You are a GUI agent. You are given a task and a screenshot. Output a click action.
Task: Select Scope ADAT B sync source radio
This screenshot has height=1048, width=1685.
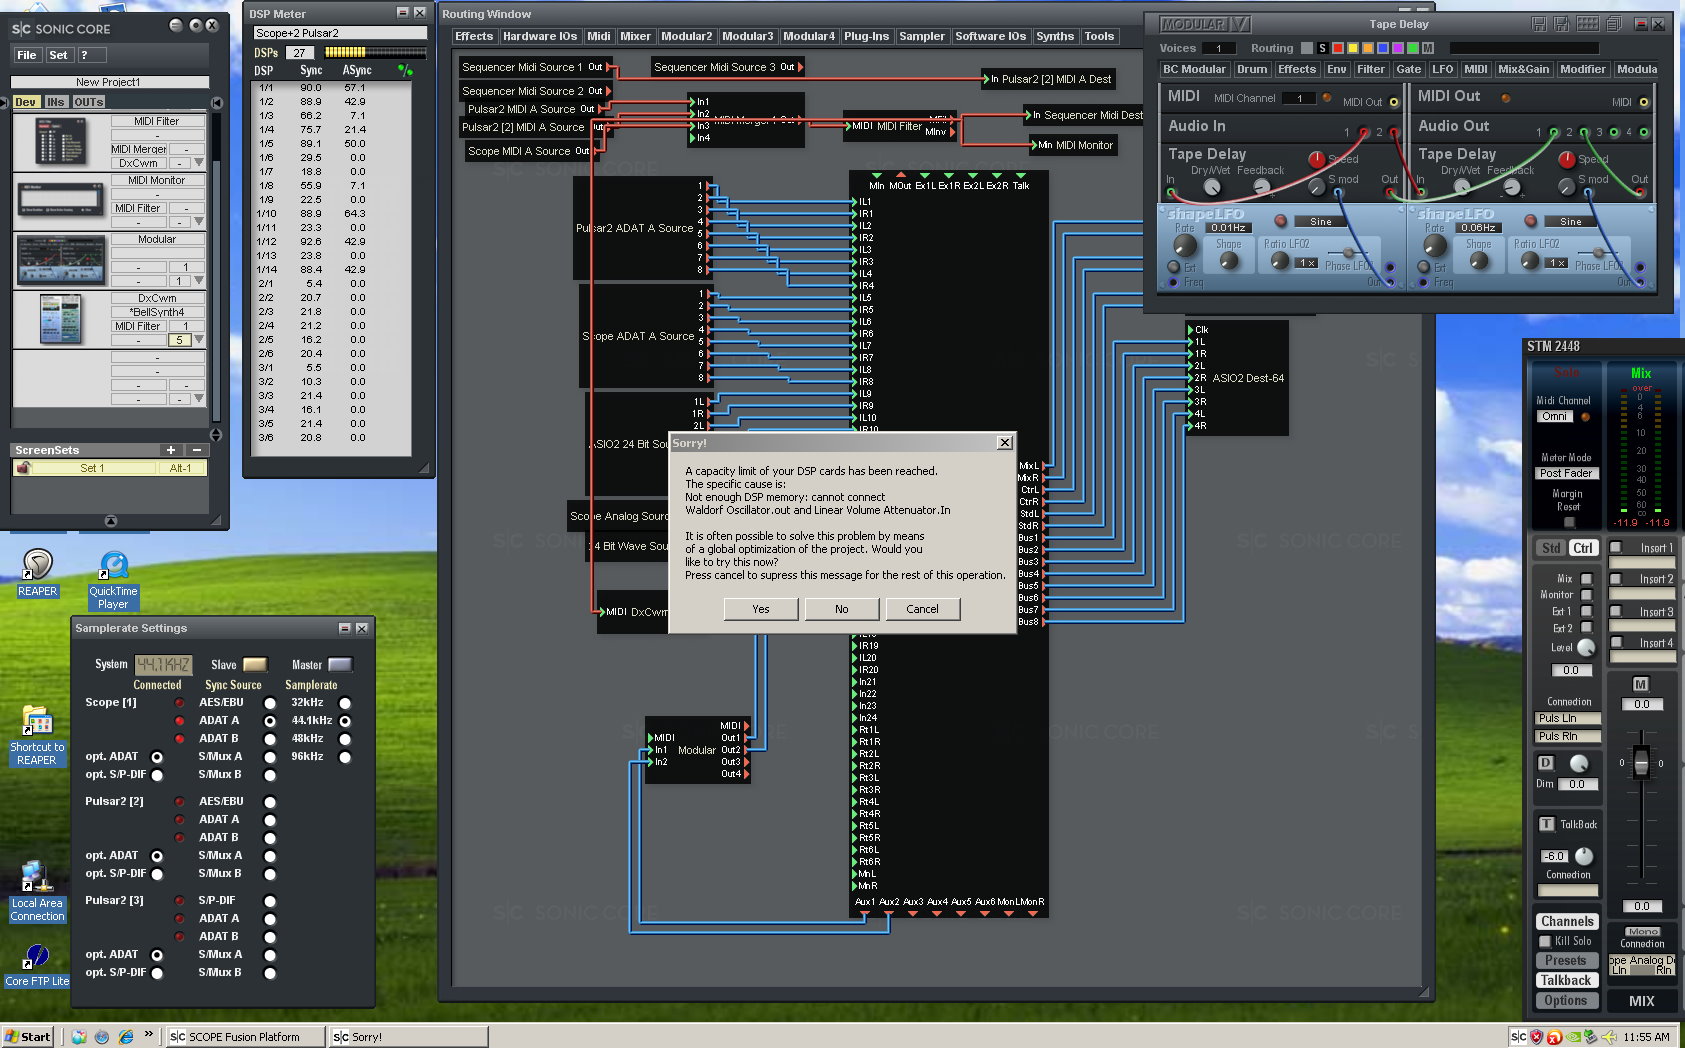269,739
